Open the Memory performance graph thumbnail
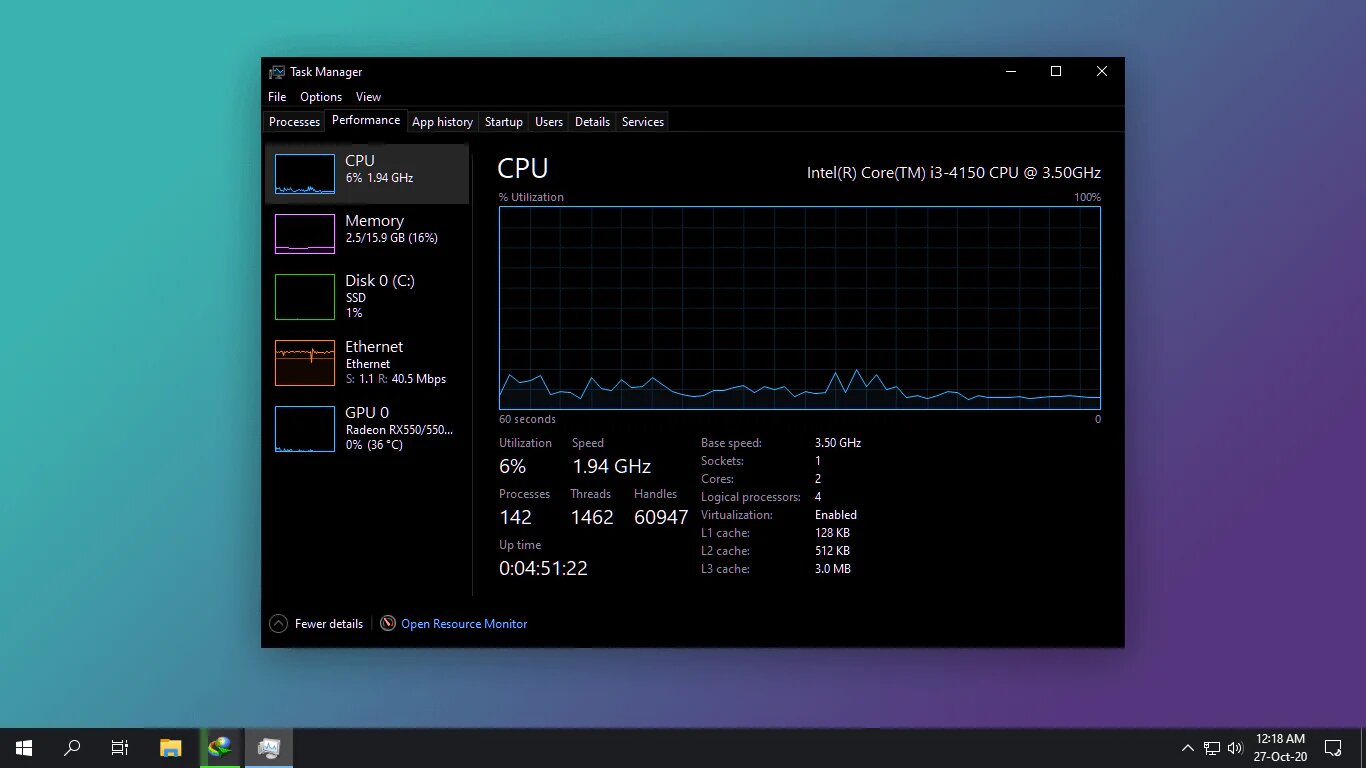Image resolution: width=1366 pixels, height=768 pixels. pos(305,233)
